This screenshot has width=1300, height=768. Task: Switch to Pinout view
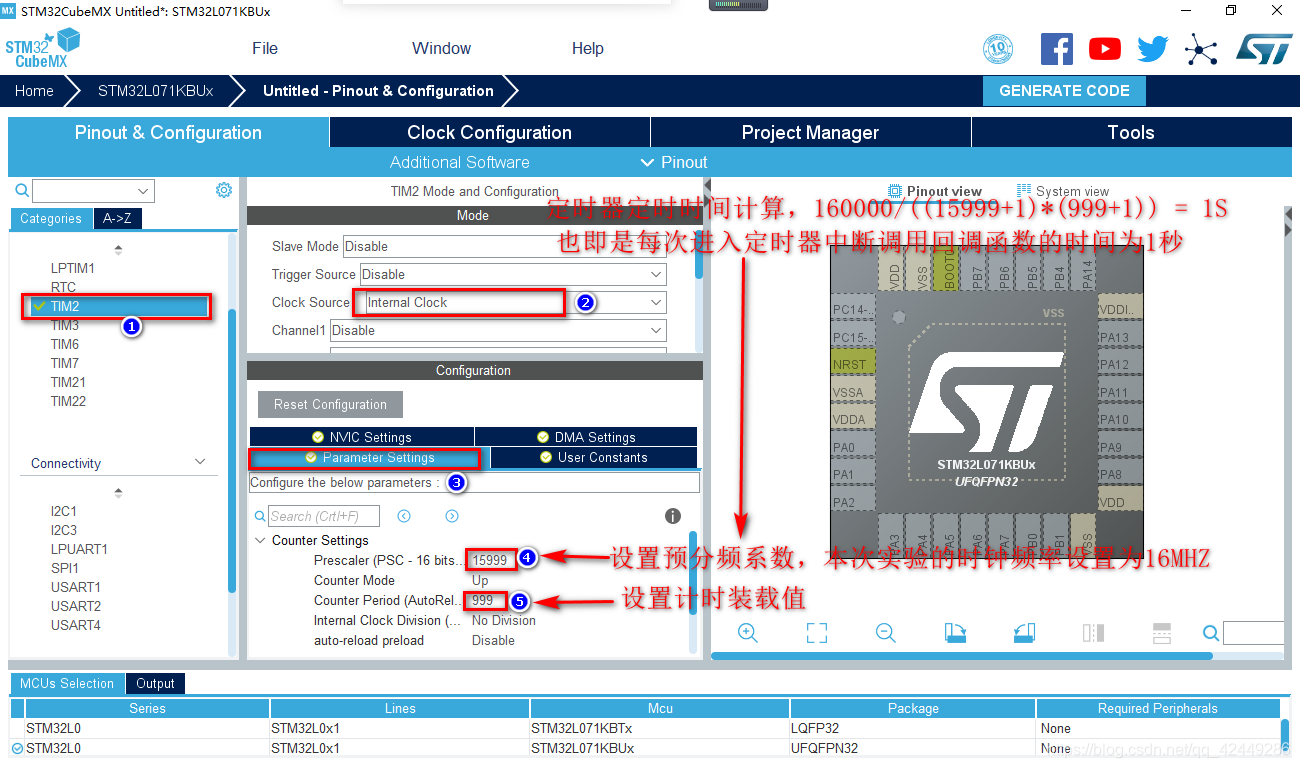click(935, 191)
